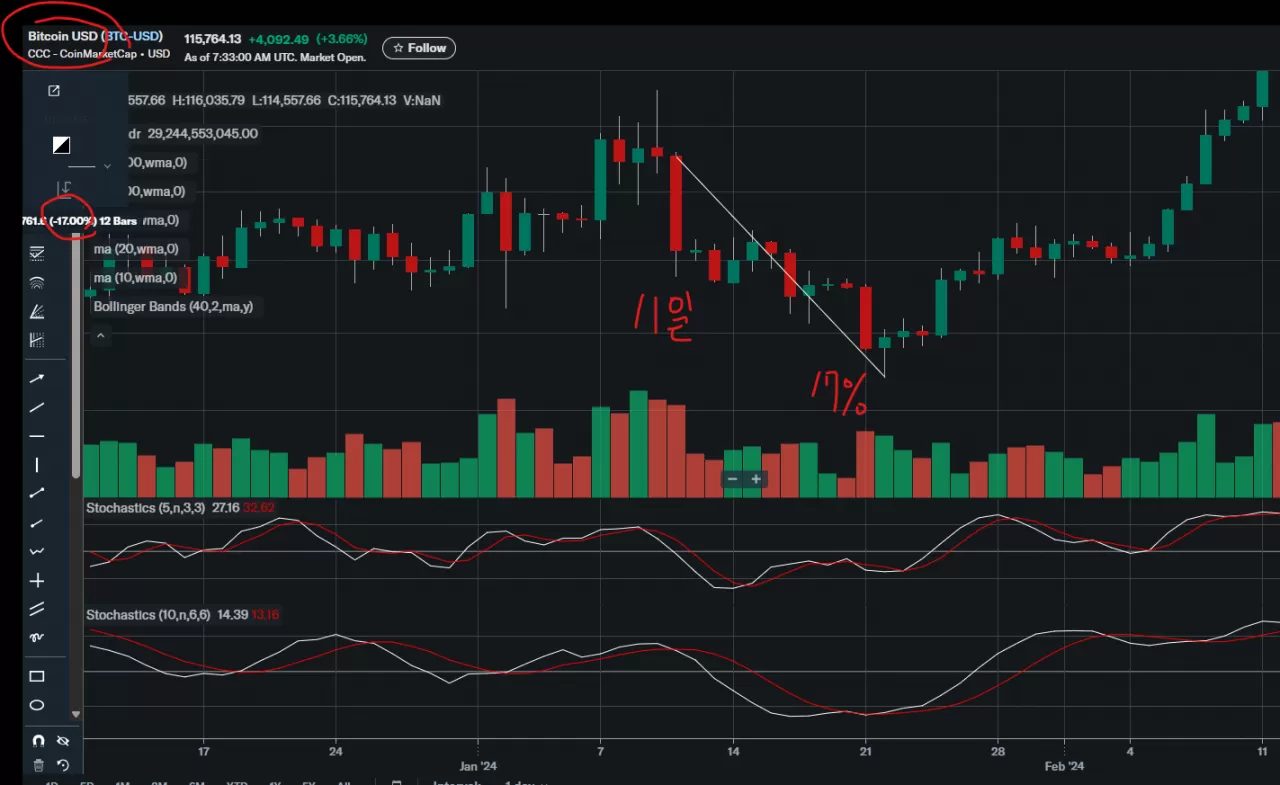Switch to the All range tab

345,783
